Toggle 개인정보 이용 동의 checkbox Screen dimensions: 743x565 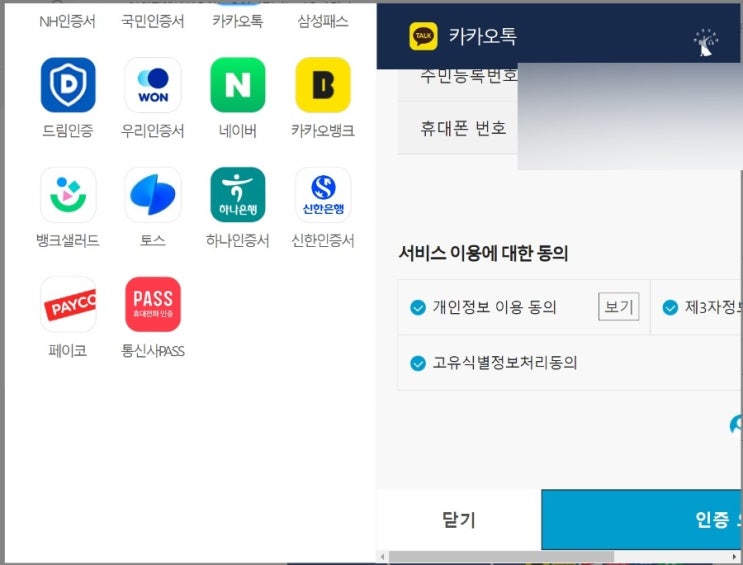pyautogui.click(x=417, y=308)
